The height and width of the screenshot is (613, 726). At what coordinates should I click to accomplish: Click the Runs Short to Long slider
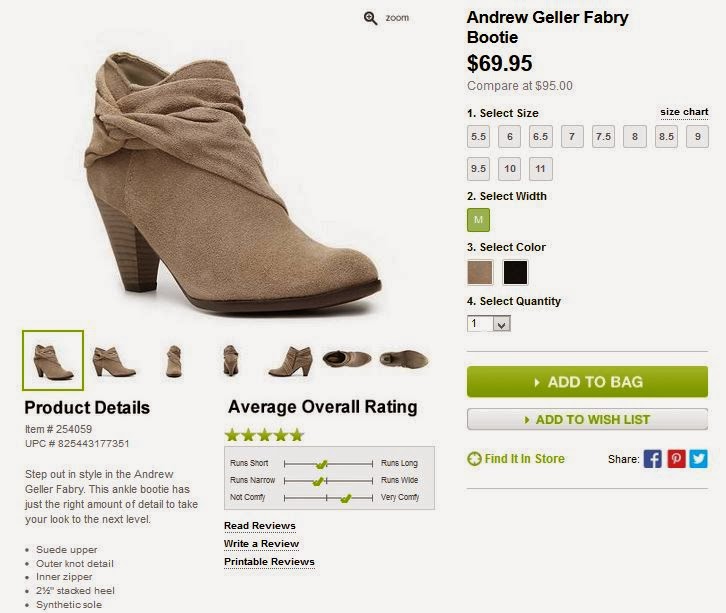pyautogui.click(x=328, y=463)
